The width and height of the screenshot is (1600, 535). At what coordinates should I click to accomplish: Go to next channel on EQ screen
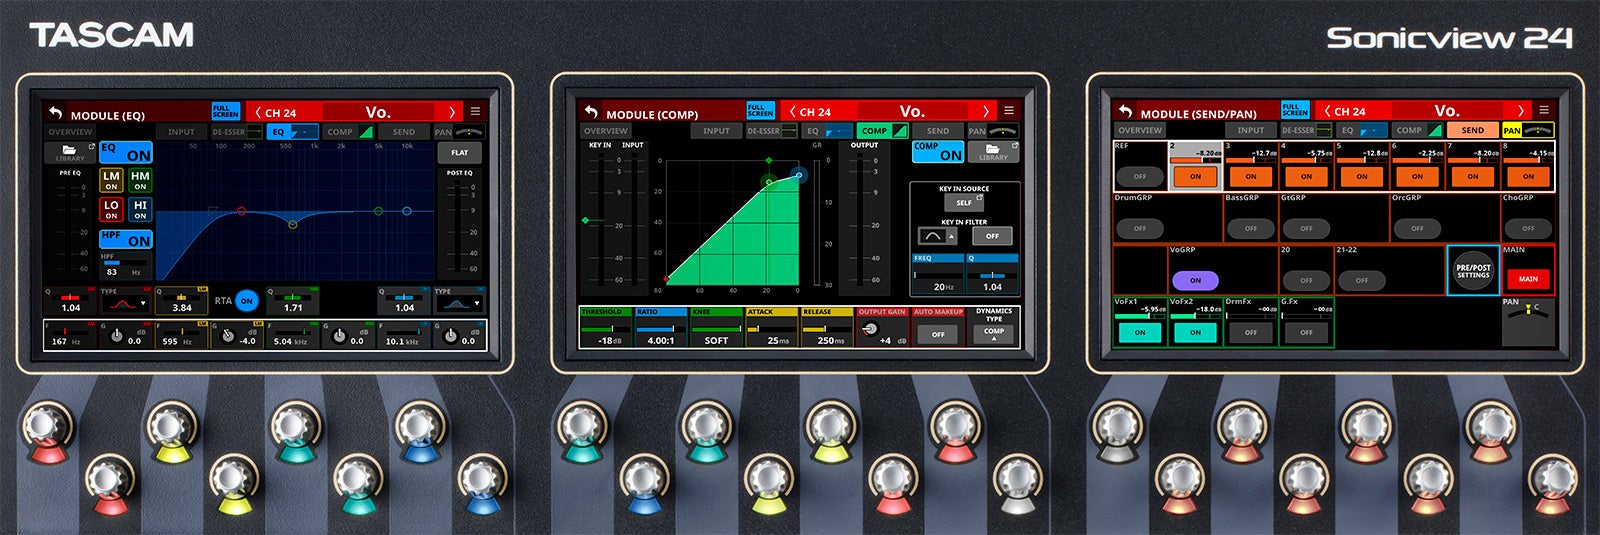(x=451, y=112)
